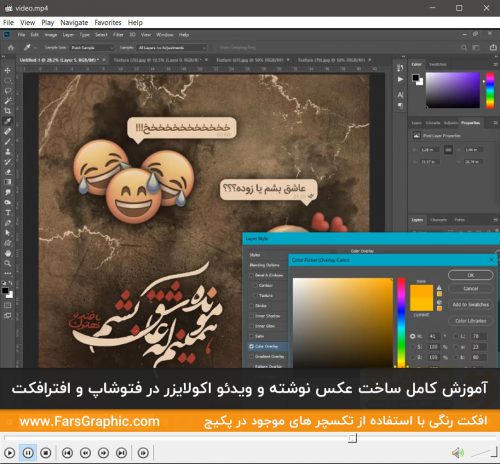Select the Properties panel tab
Screen dimensions: 500x464
click(470, 123)
